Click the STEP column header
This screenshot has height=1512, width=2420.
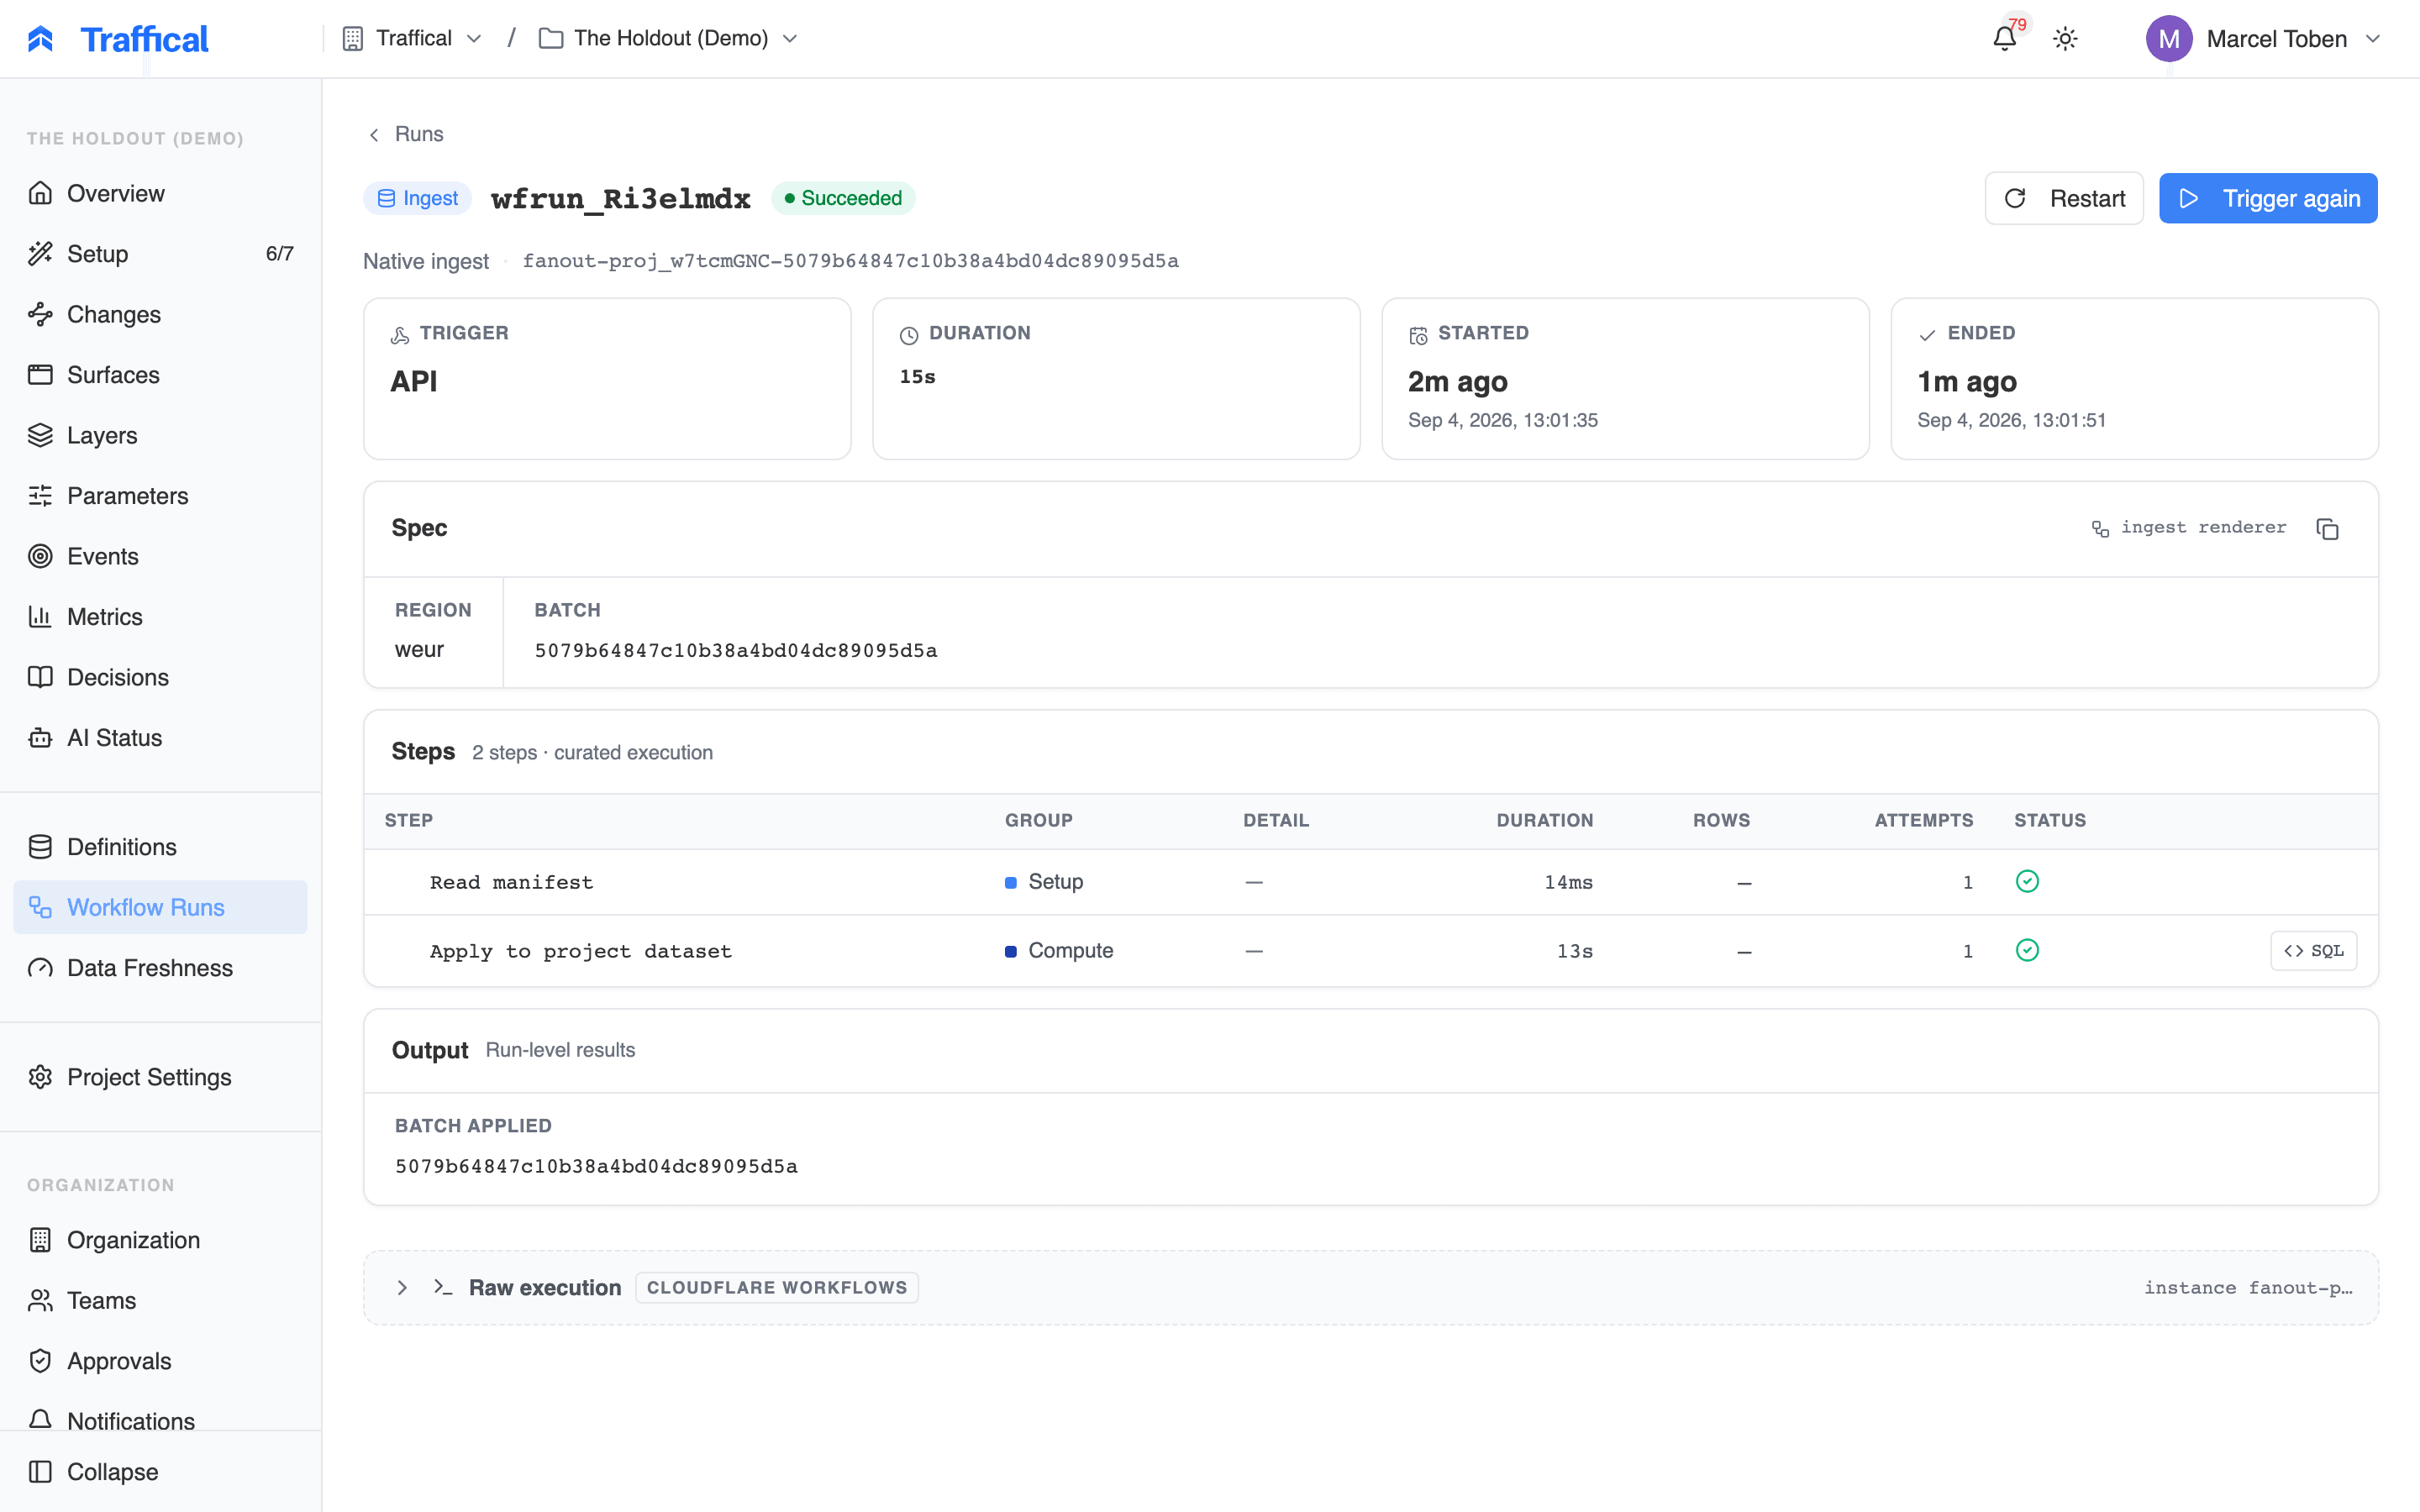pos(409,820)
